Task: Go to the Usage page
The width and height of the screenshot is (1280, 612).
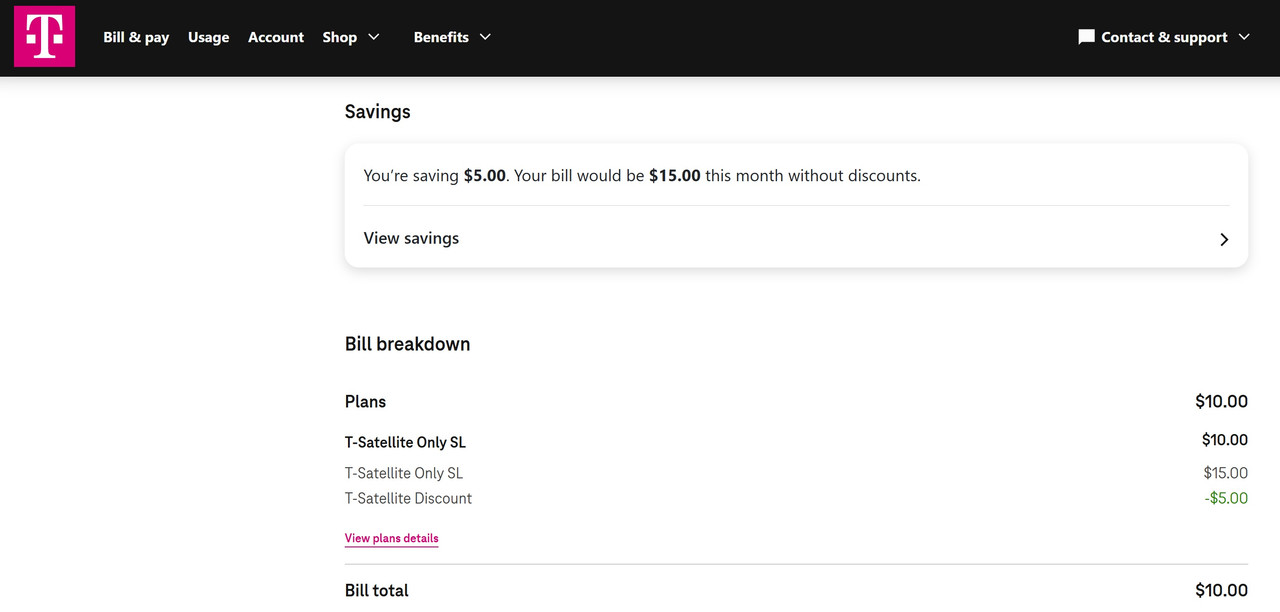Action: (208, 37)
